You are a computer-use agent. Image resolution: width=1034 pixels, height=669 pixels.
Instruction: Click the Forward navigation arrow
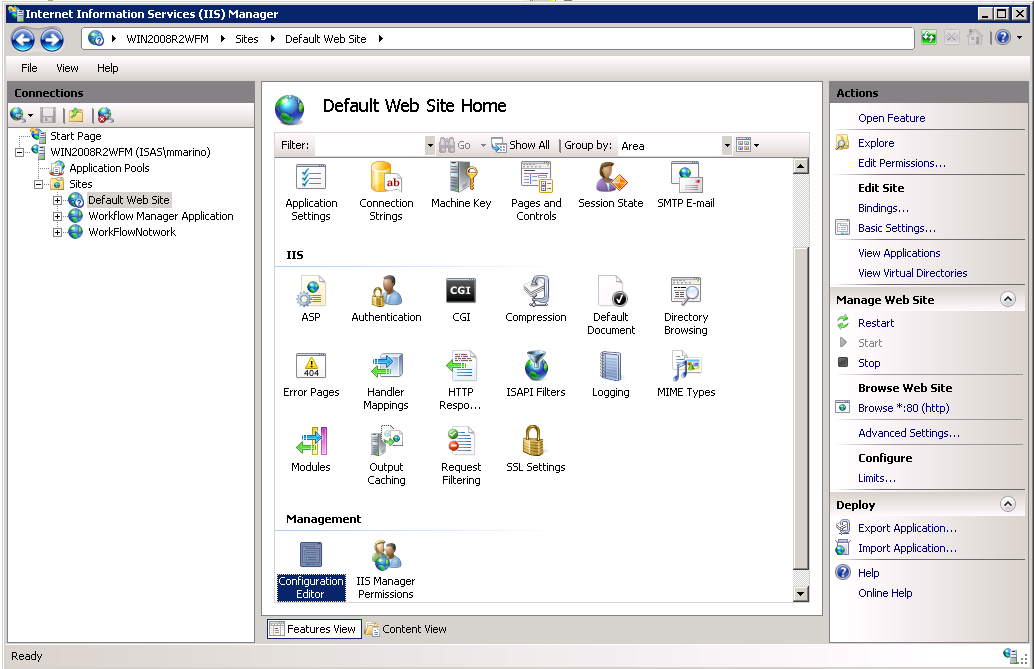[51, 40]
